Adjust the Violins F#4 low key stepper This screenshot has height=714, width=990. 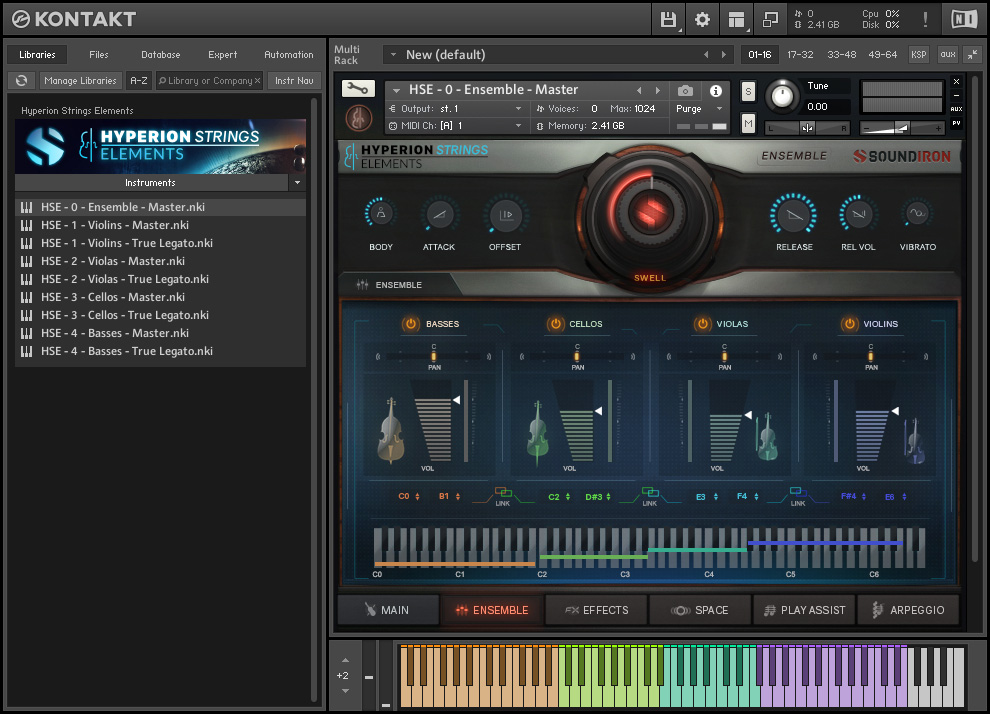tap(864, 497)
